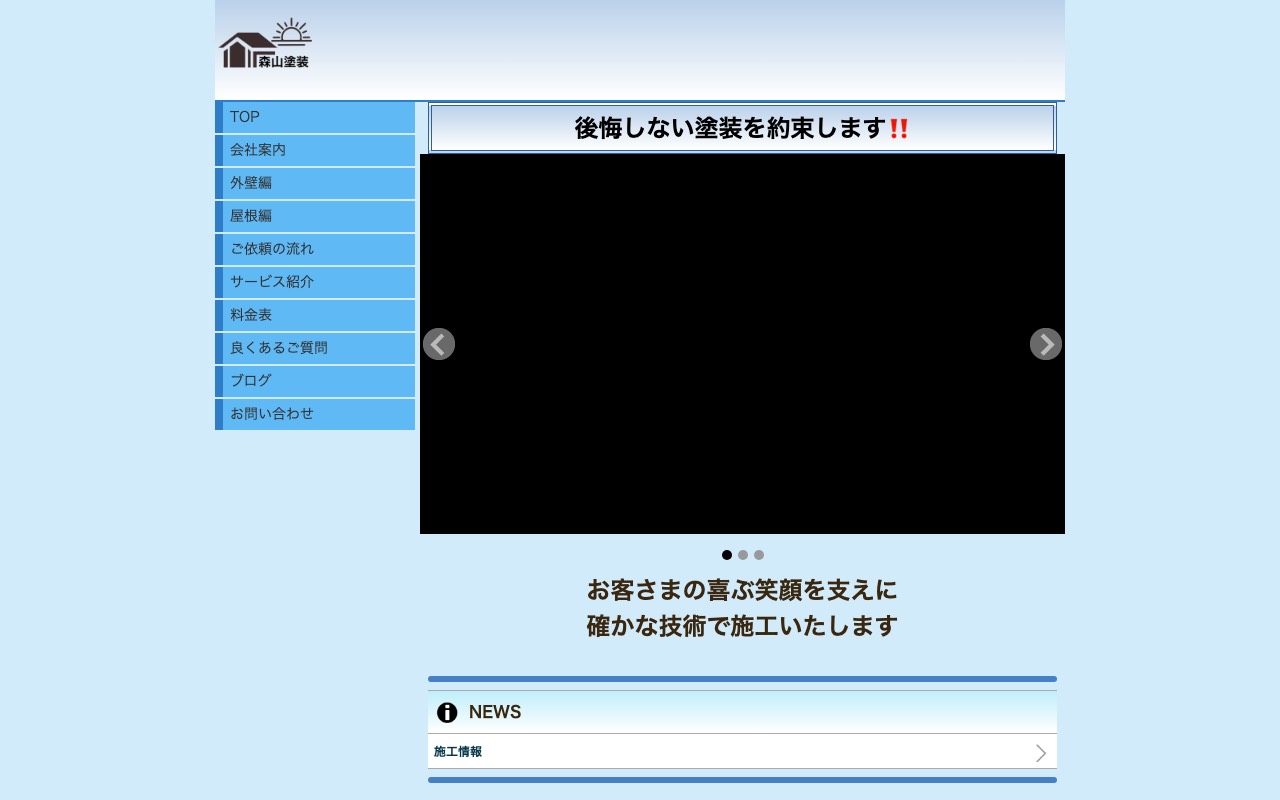
Task: Select the second slideshow dot
Action: (x=743, y=555)
